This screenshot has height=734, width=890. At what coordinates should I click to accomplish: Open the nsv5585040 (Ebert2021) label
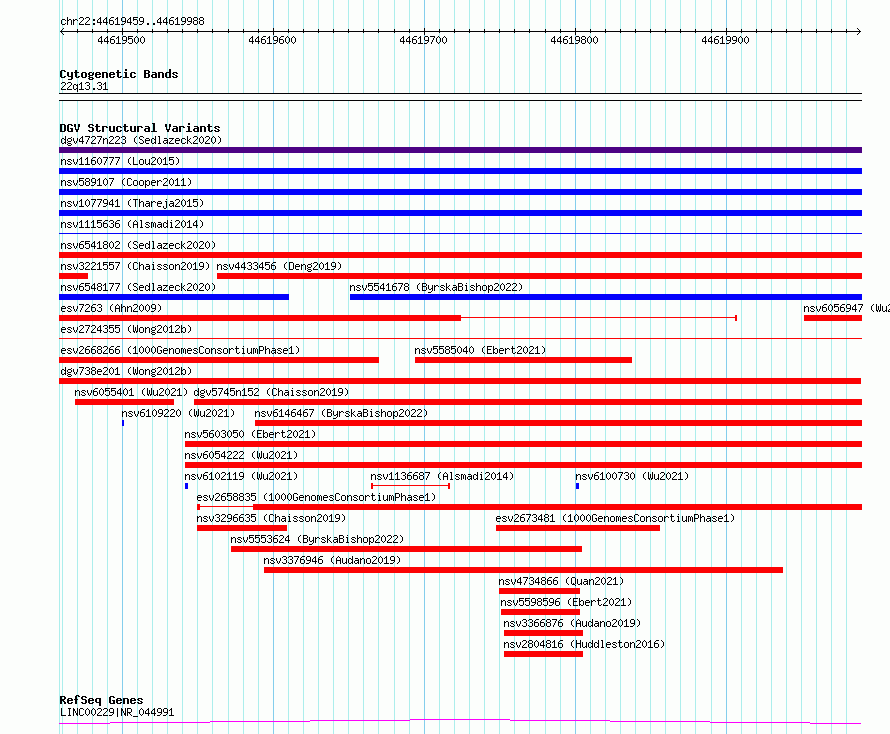(480, 350)
